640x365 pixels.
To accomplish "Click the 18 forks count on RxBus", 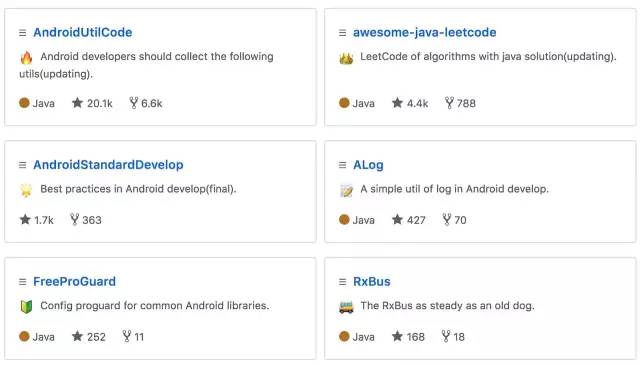I will [459, 337].
